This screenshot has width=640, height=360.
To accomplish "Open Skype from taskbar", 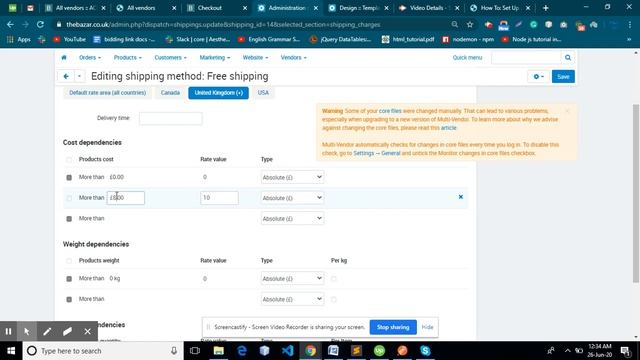I will pyautogui.click(x=425, y=351).
